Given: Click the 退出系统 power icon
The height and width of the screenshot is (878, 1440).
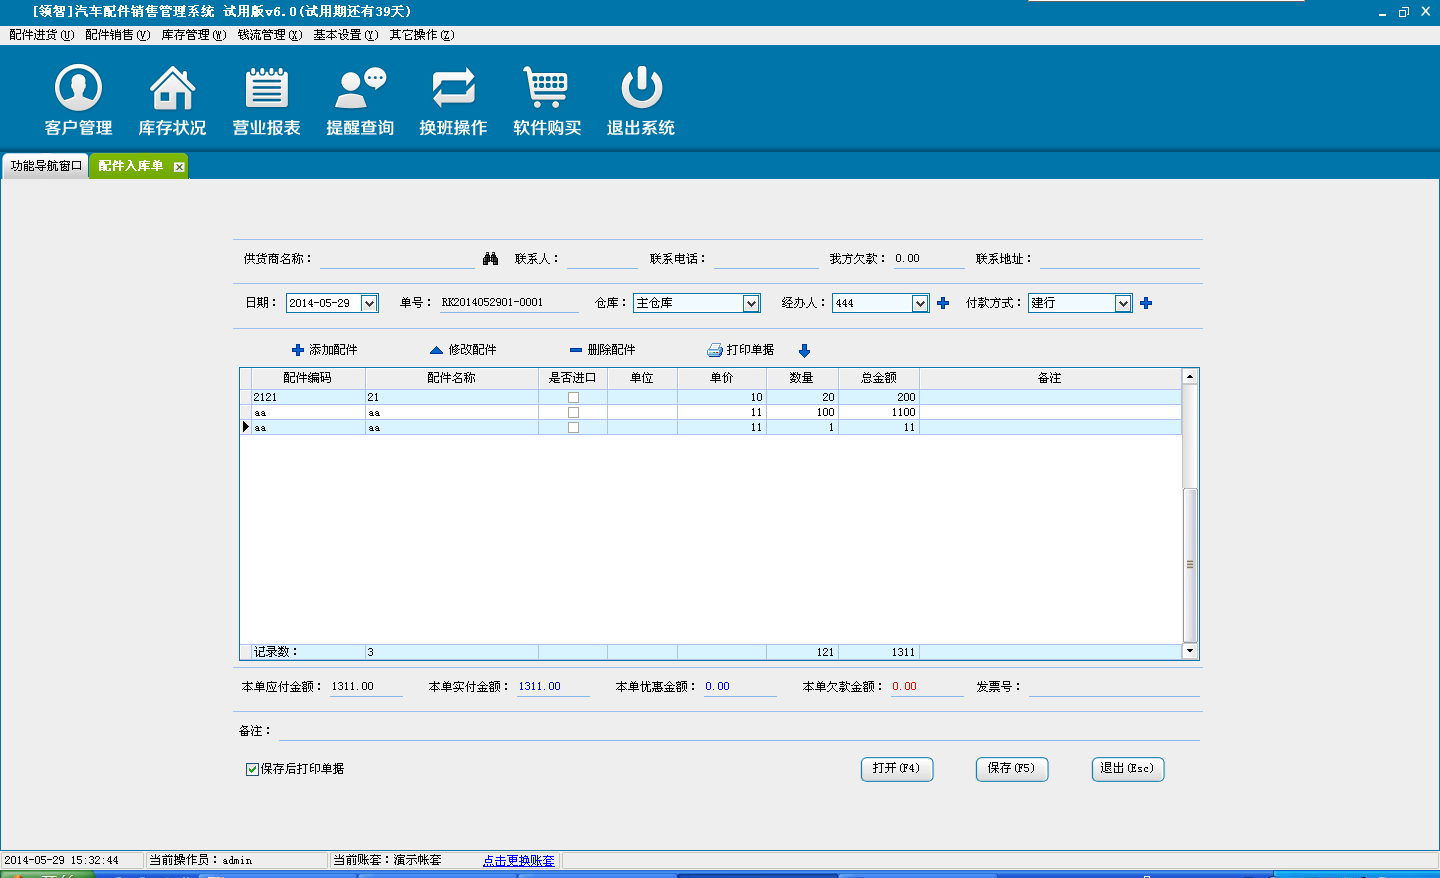Looking at the screenshot, I should click(641, 88).
